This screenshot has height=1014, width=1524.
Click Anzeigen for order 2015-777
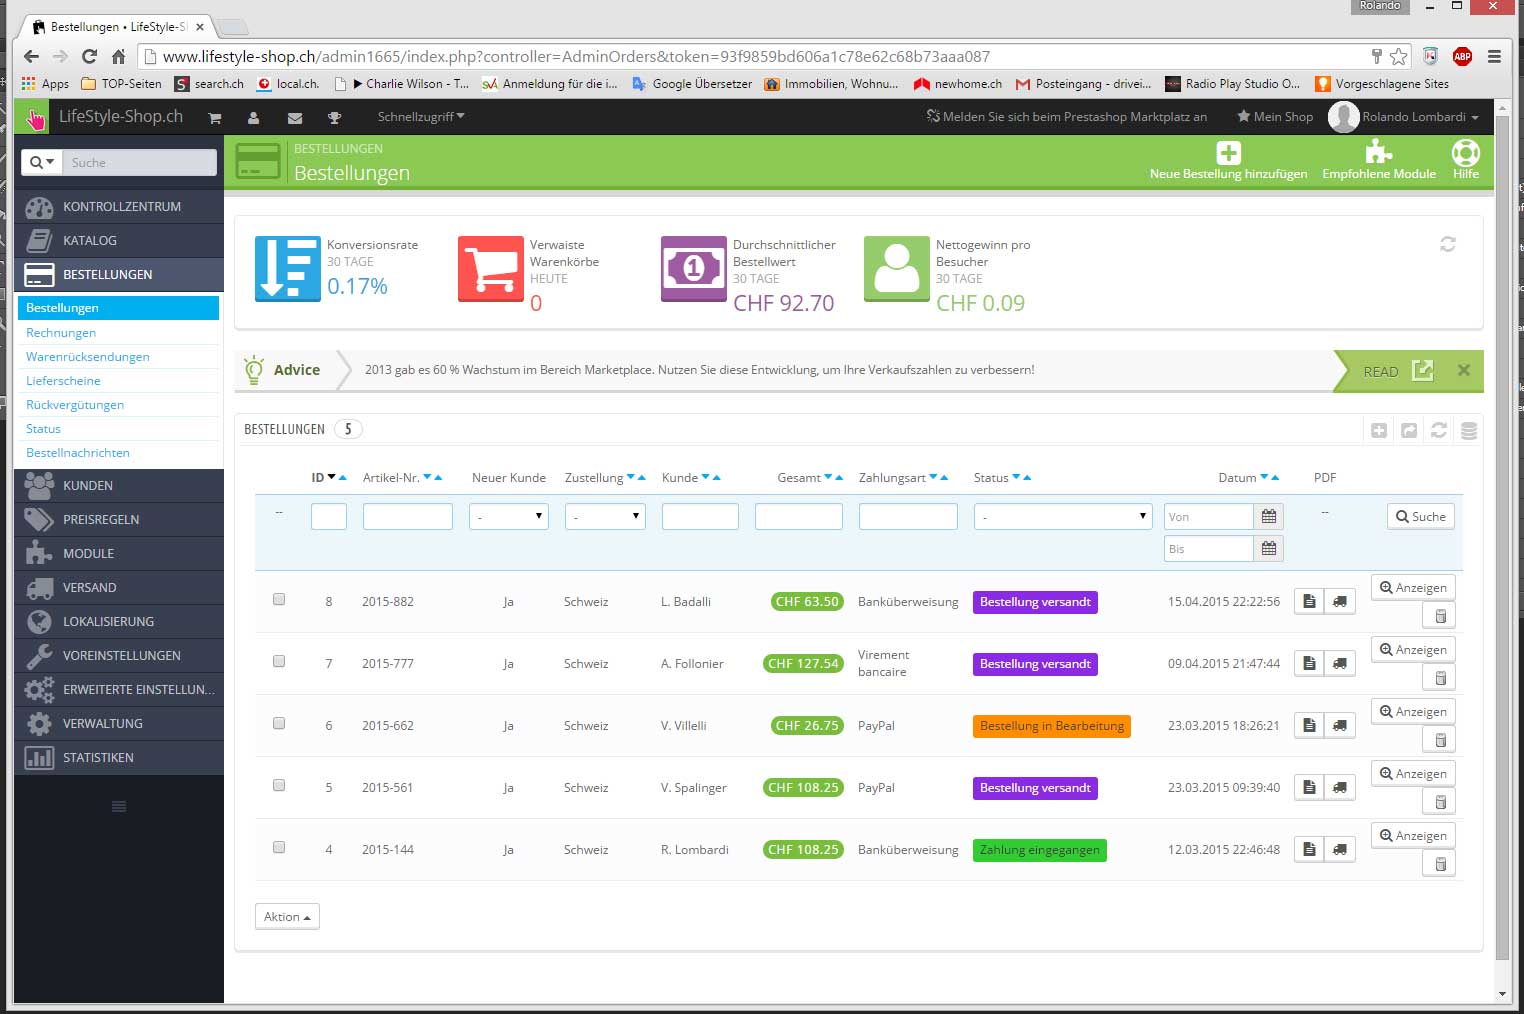1413,650
